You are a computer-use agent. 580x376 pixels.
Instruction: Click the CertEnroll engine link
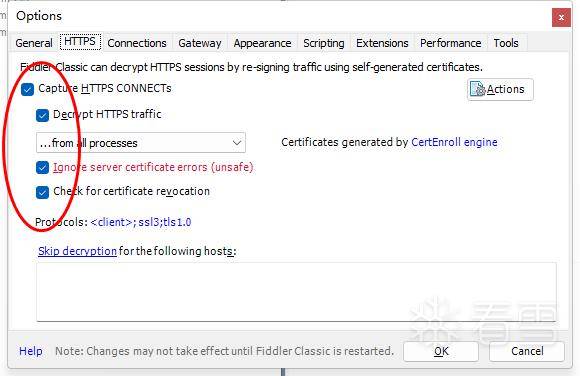click(454, 142)
